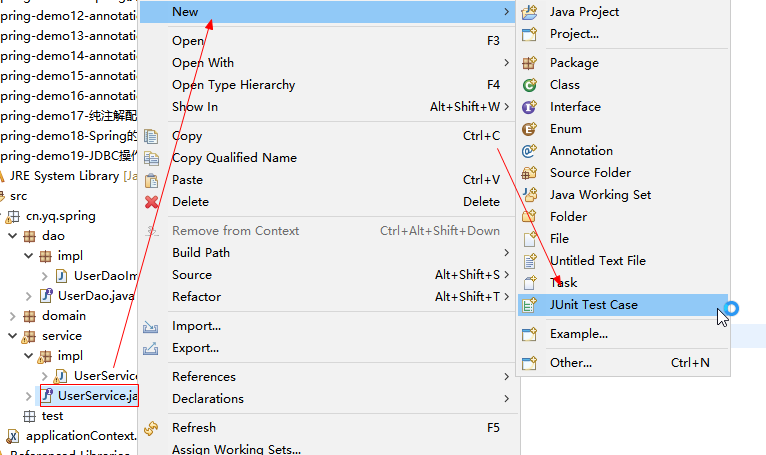Select the UserServiceImpl file in tree
The image size is (766, 455).
point(105,376)
